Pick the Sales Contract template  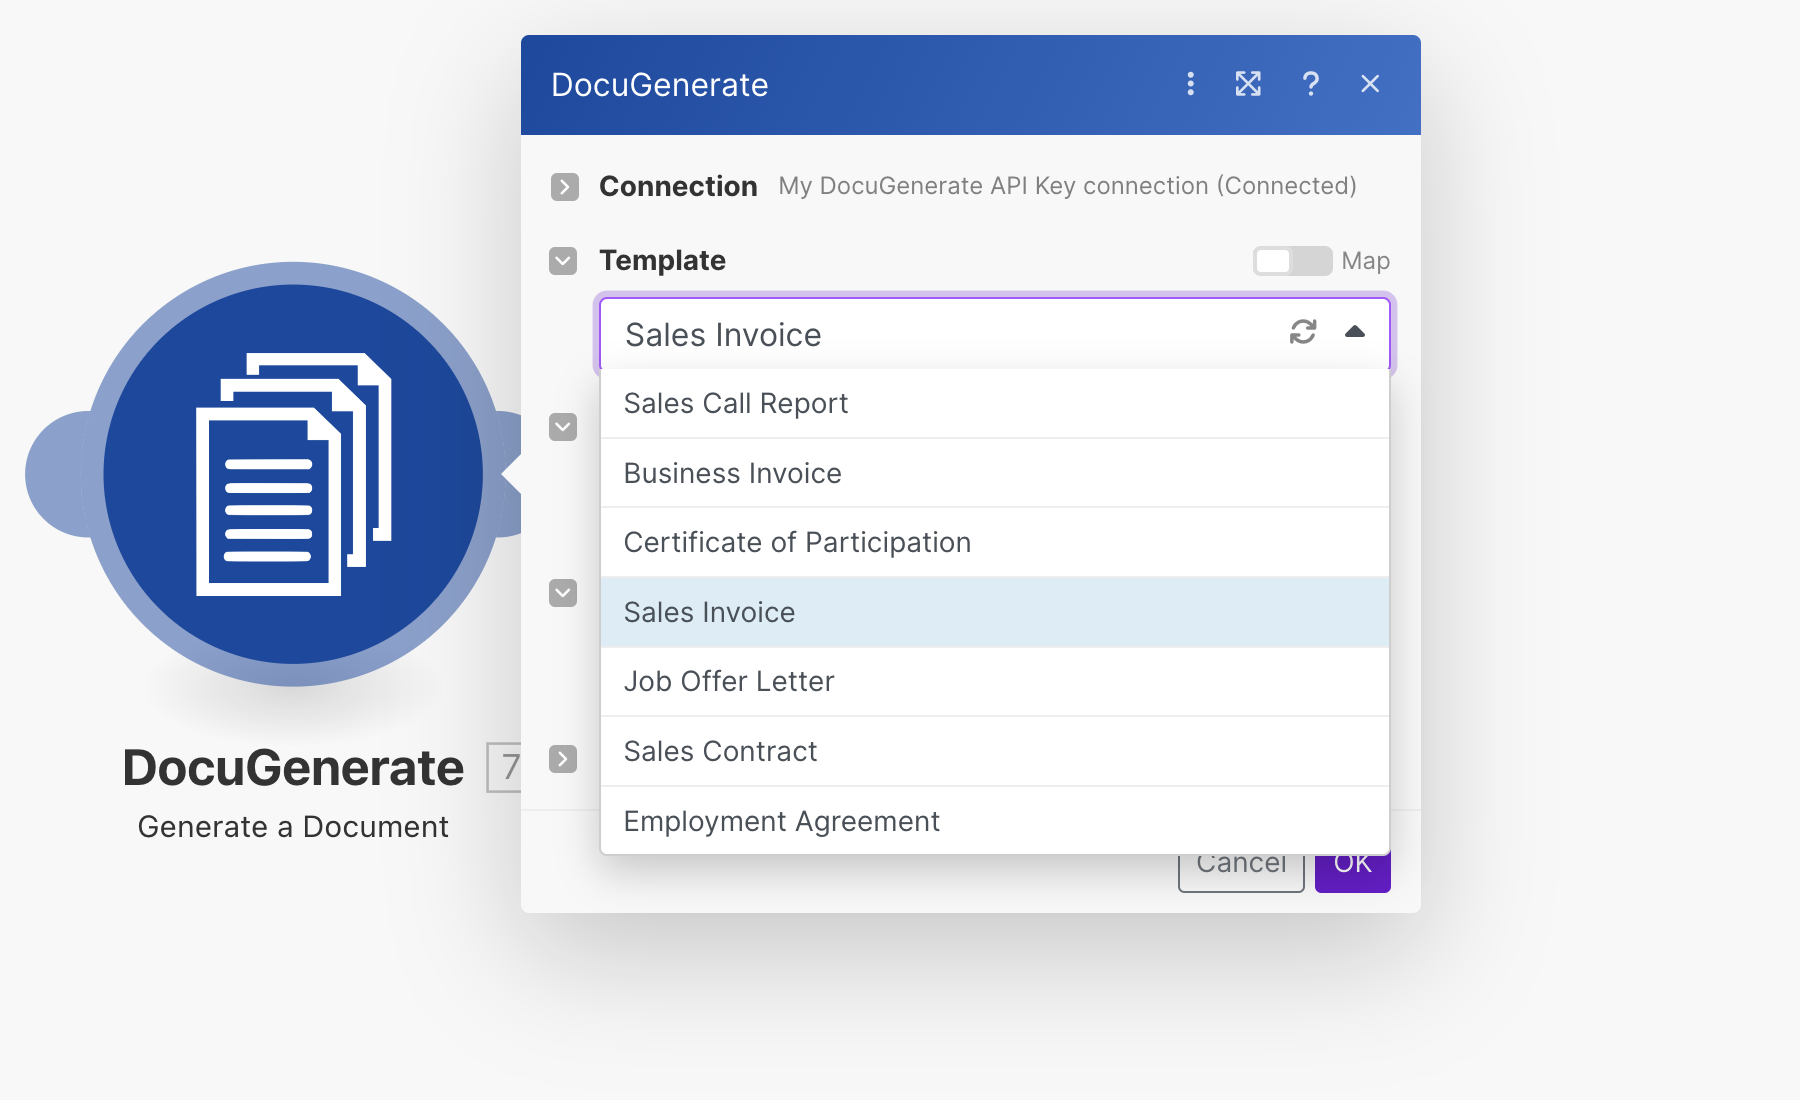click(x=995, y=751)
